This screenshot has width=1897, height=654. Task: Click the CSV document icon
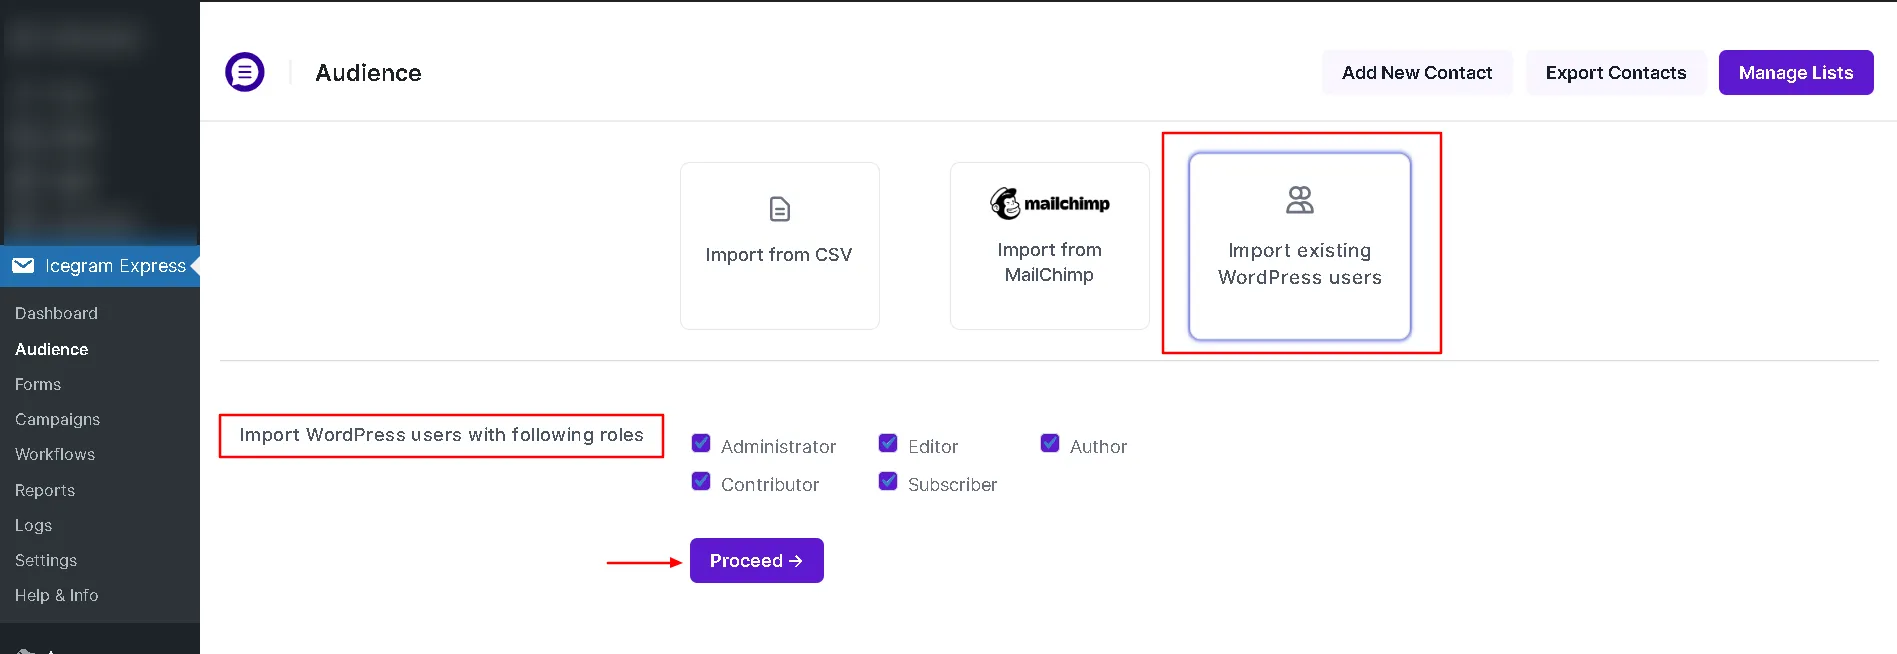coord(780,209)
